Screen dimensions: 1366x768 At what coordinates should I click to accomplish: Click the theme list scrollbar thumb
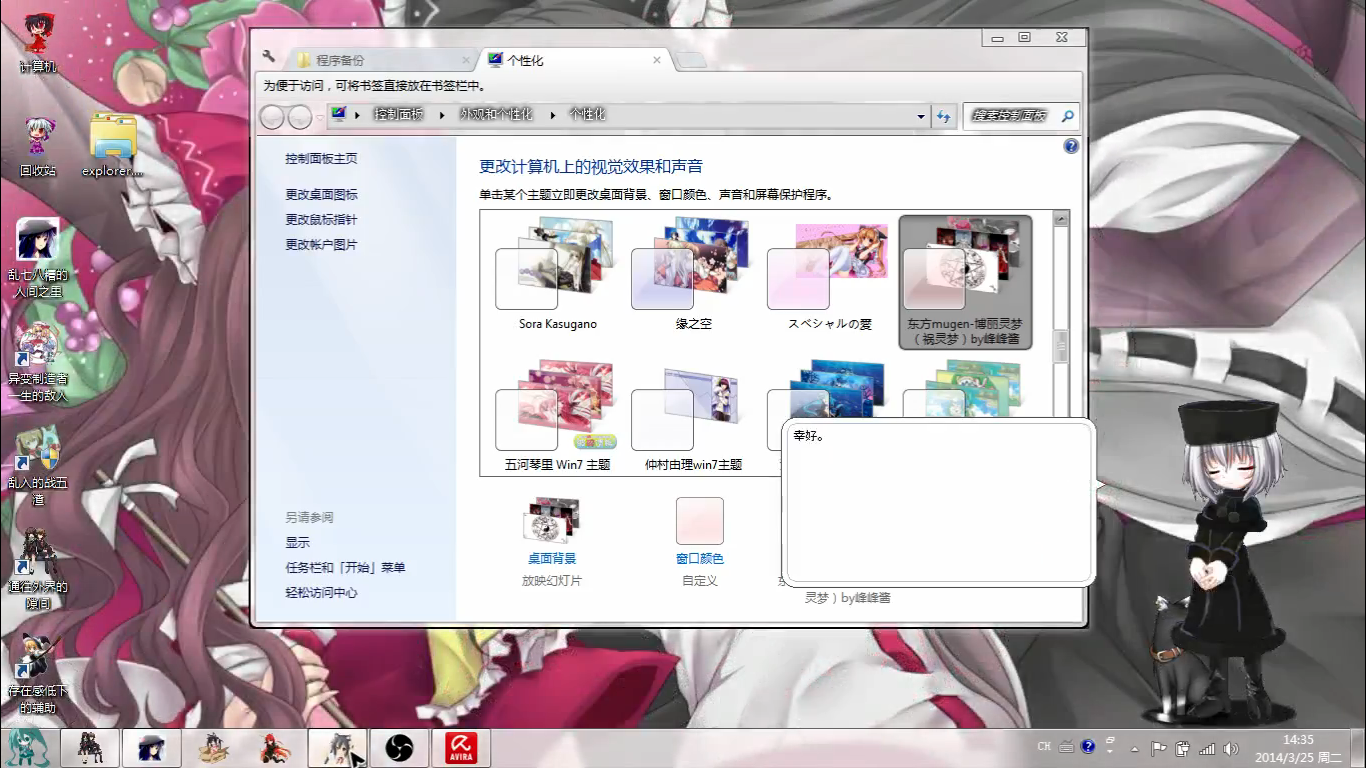(1062, 347)
